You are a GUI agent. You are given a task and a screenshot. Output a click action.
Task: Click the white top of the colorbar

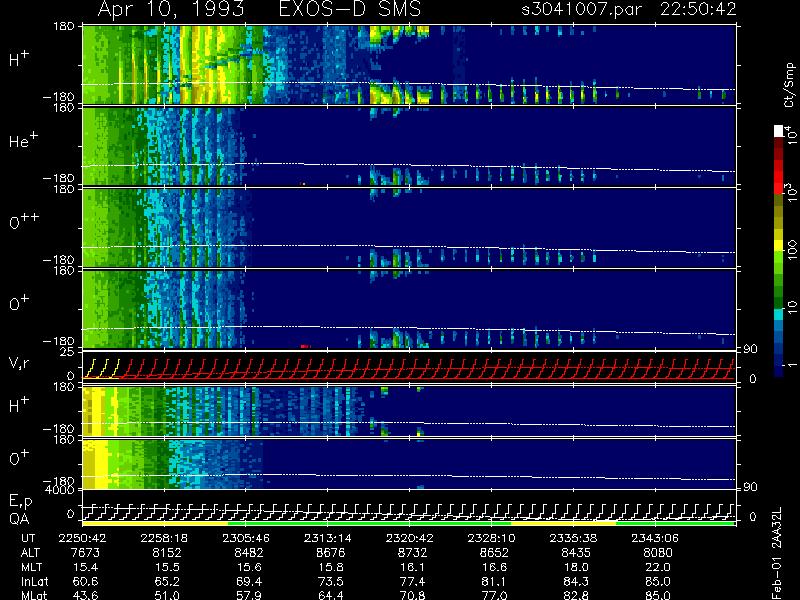tap(779, 131)
